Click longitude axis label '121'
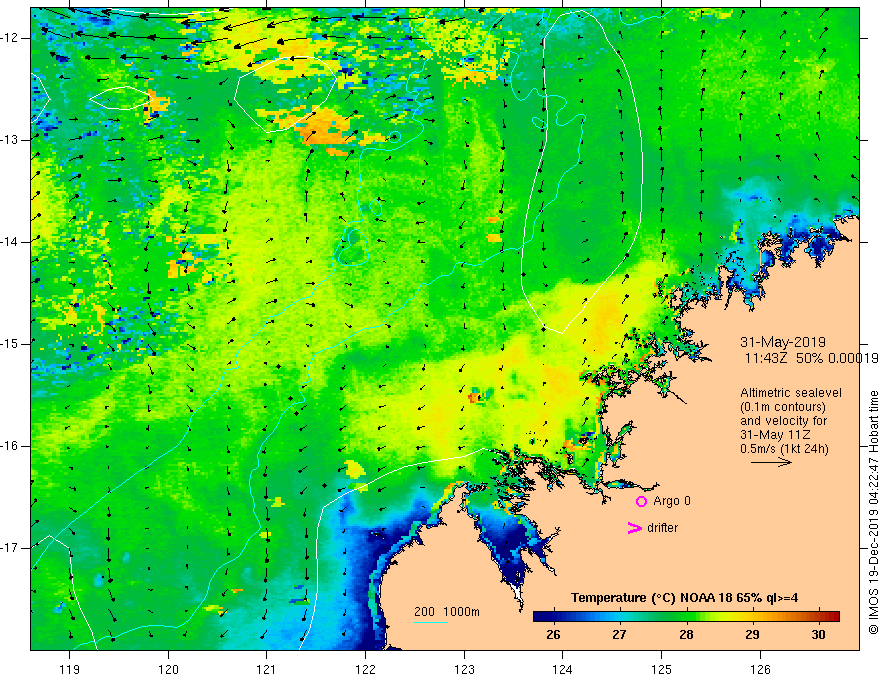 tap(267, 669)
